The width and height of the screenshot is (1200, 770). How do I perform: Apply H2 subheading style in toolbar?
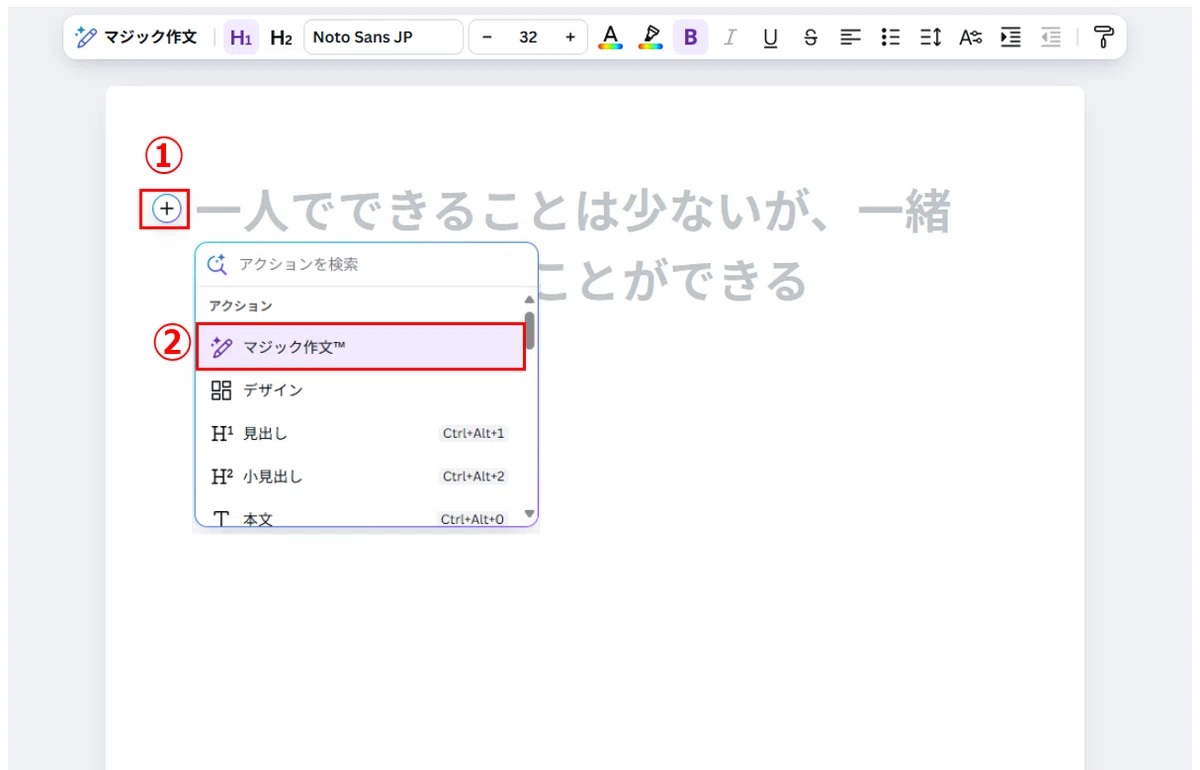coord(281,37)
